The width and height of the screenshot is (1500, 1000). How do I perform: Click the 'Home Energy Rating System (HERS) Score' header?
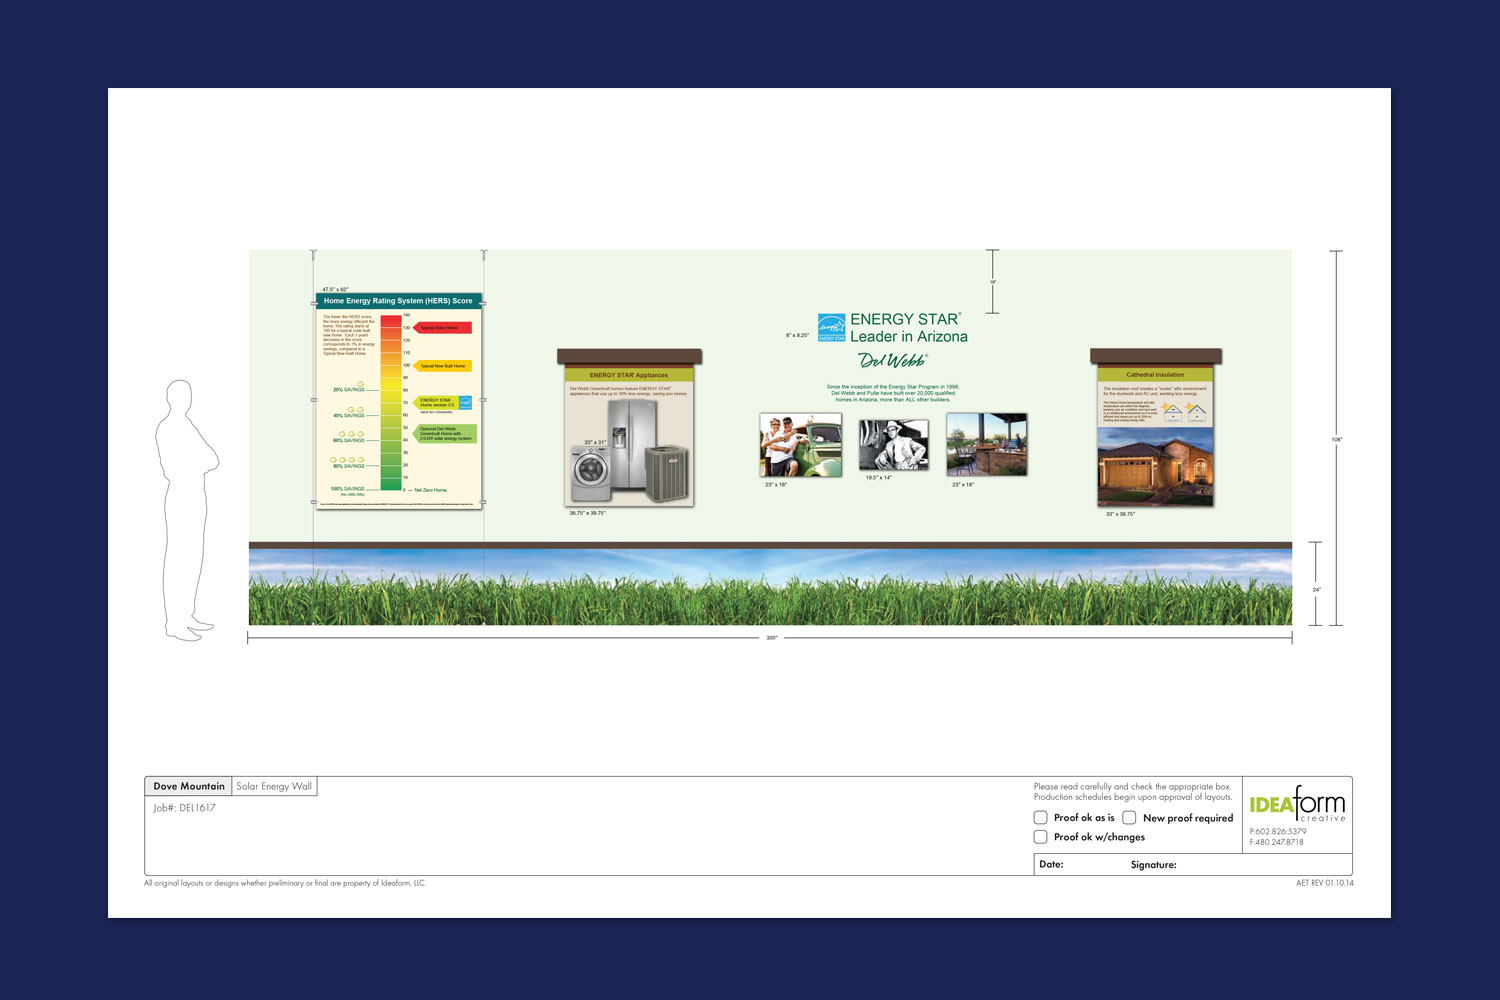[x=398, y=300]
